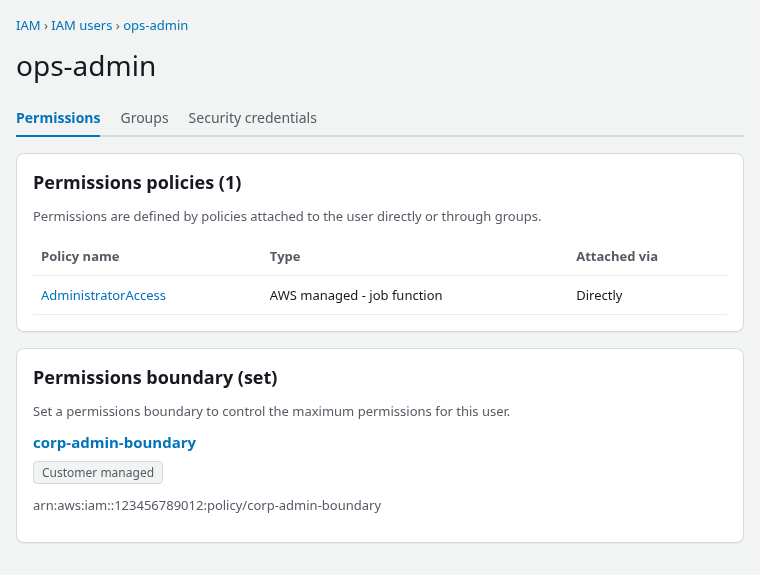Click the permissions boundary description sentence
The width and height of the screenshot is (760, 575).
pyautogui.click(x=271, y=412)
